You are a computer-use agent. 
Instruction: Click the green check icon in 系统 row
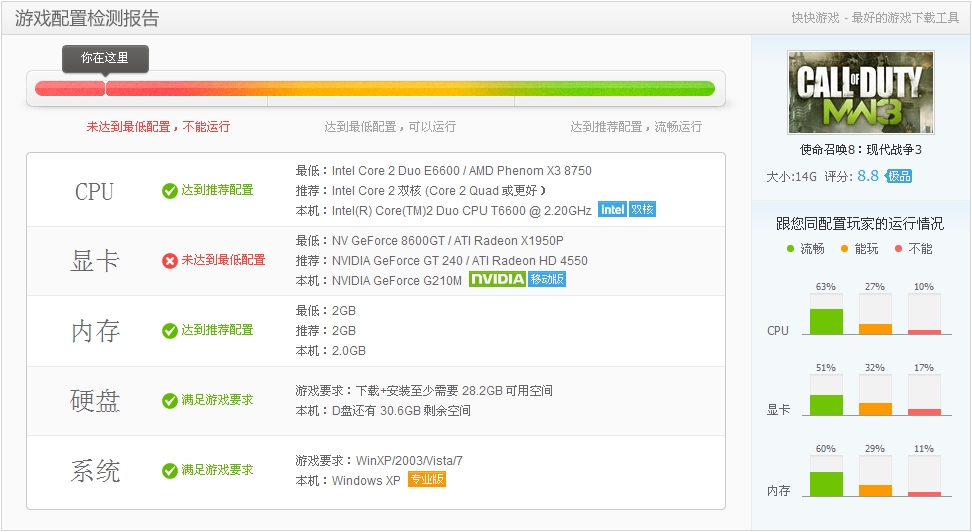tap(170, 471)
